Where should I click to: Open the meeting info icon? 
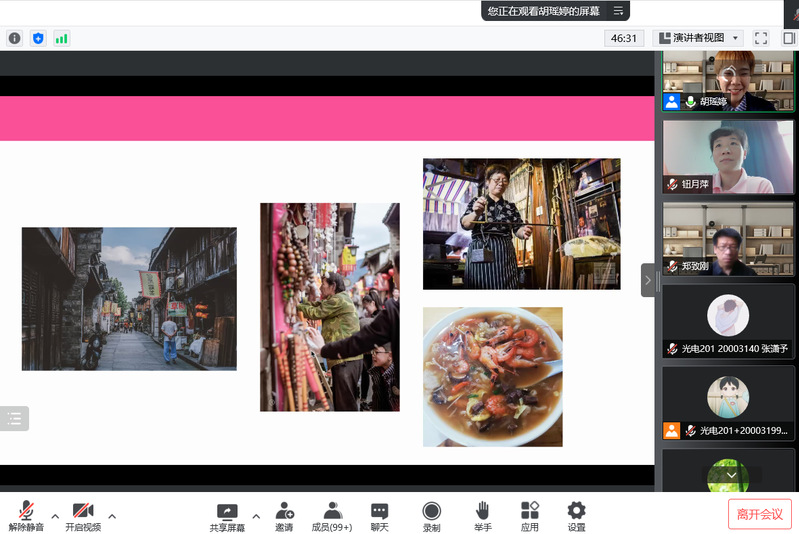(x=14, y=38)
